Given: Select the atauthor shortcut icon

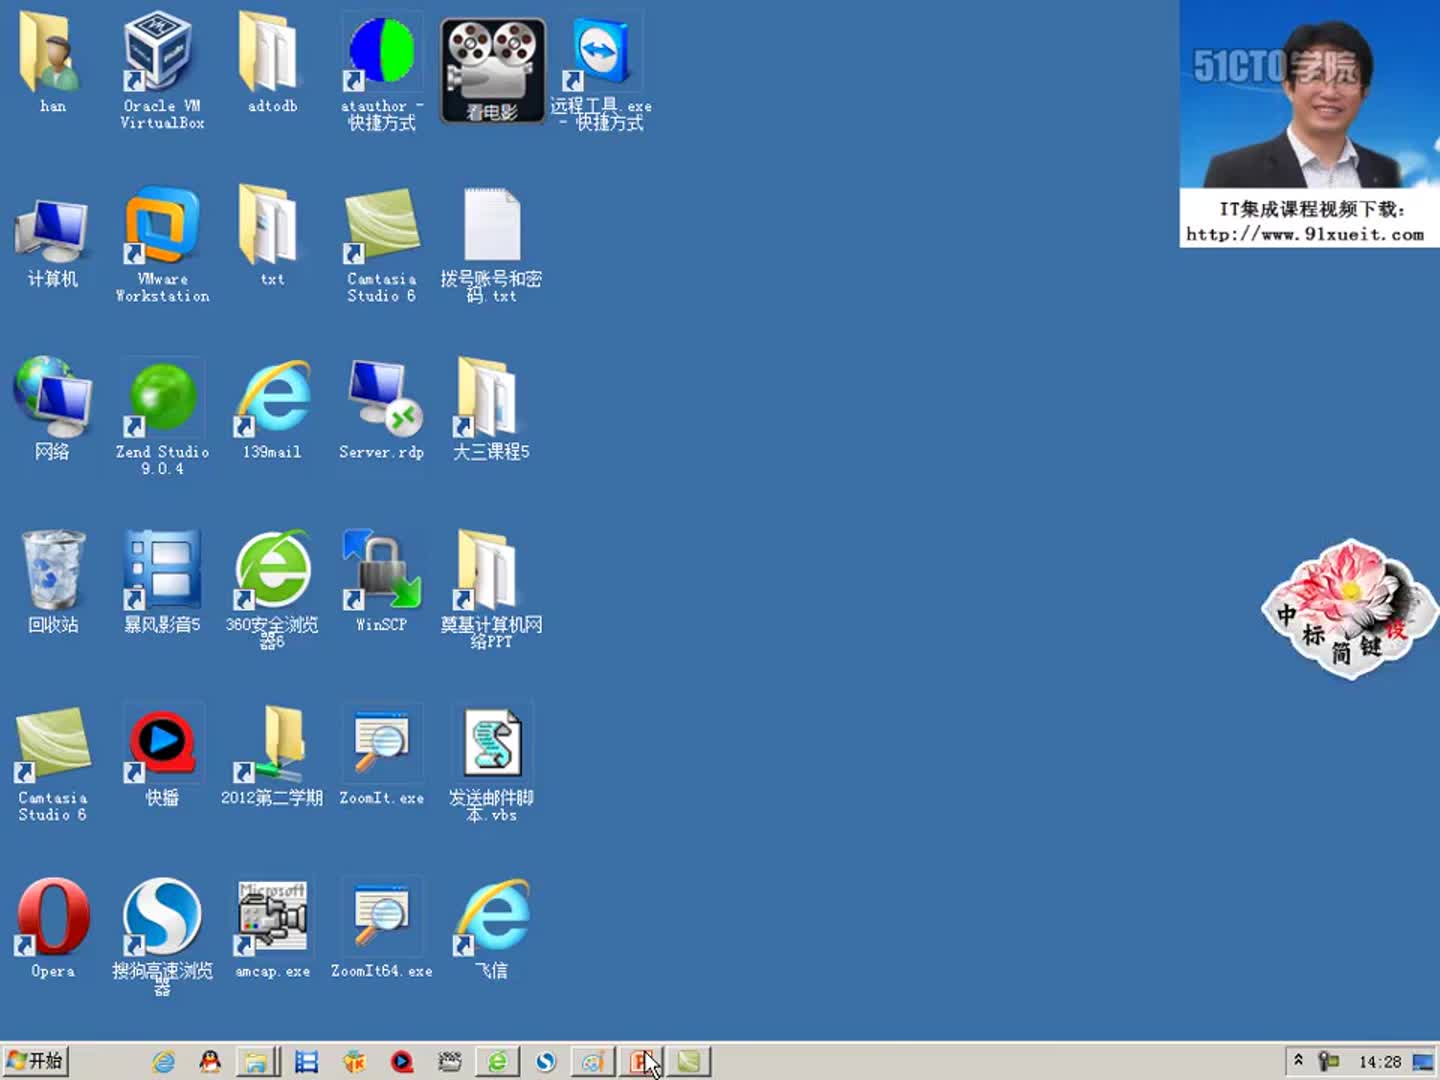Looking at the screenshot, I should click(381, 72).
